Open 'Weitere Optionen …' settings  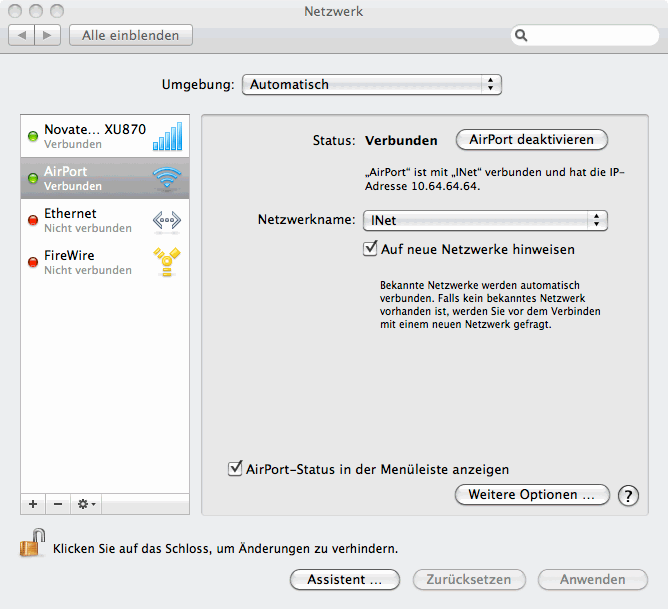point(531,495)
